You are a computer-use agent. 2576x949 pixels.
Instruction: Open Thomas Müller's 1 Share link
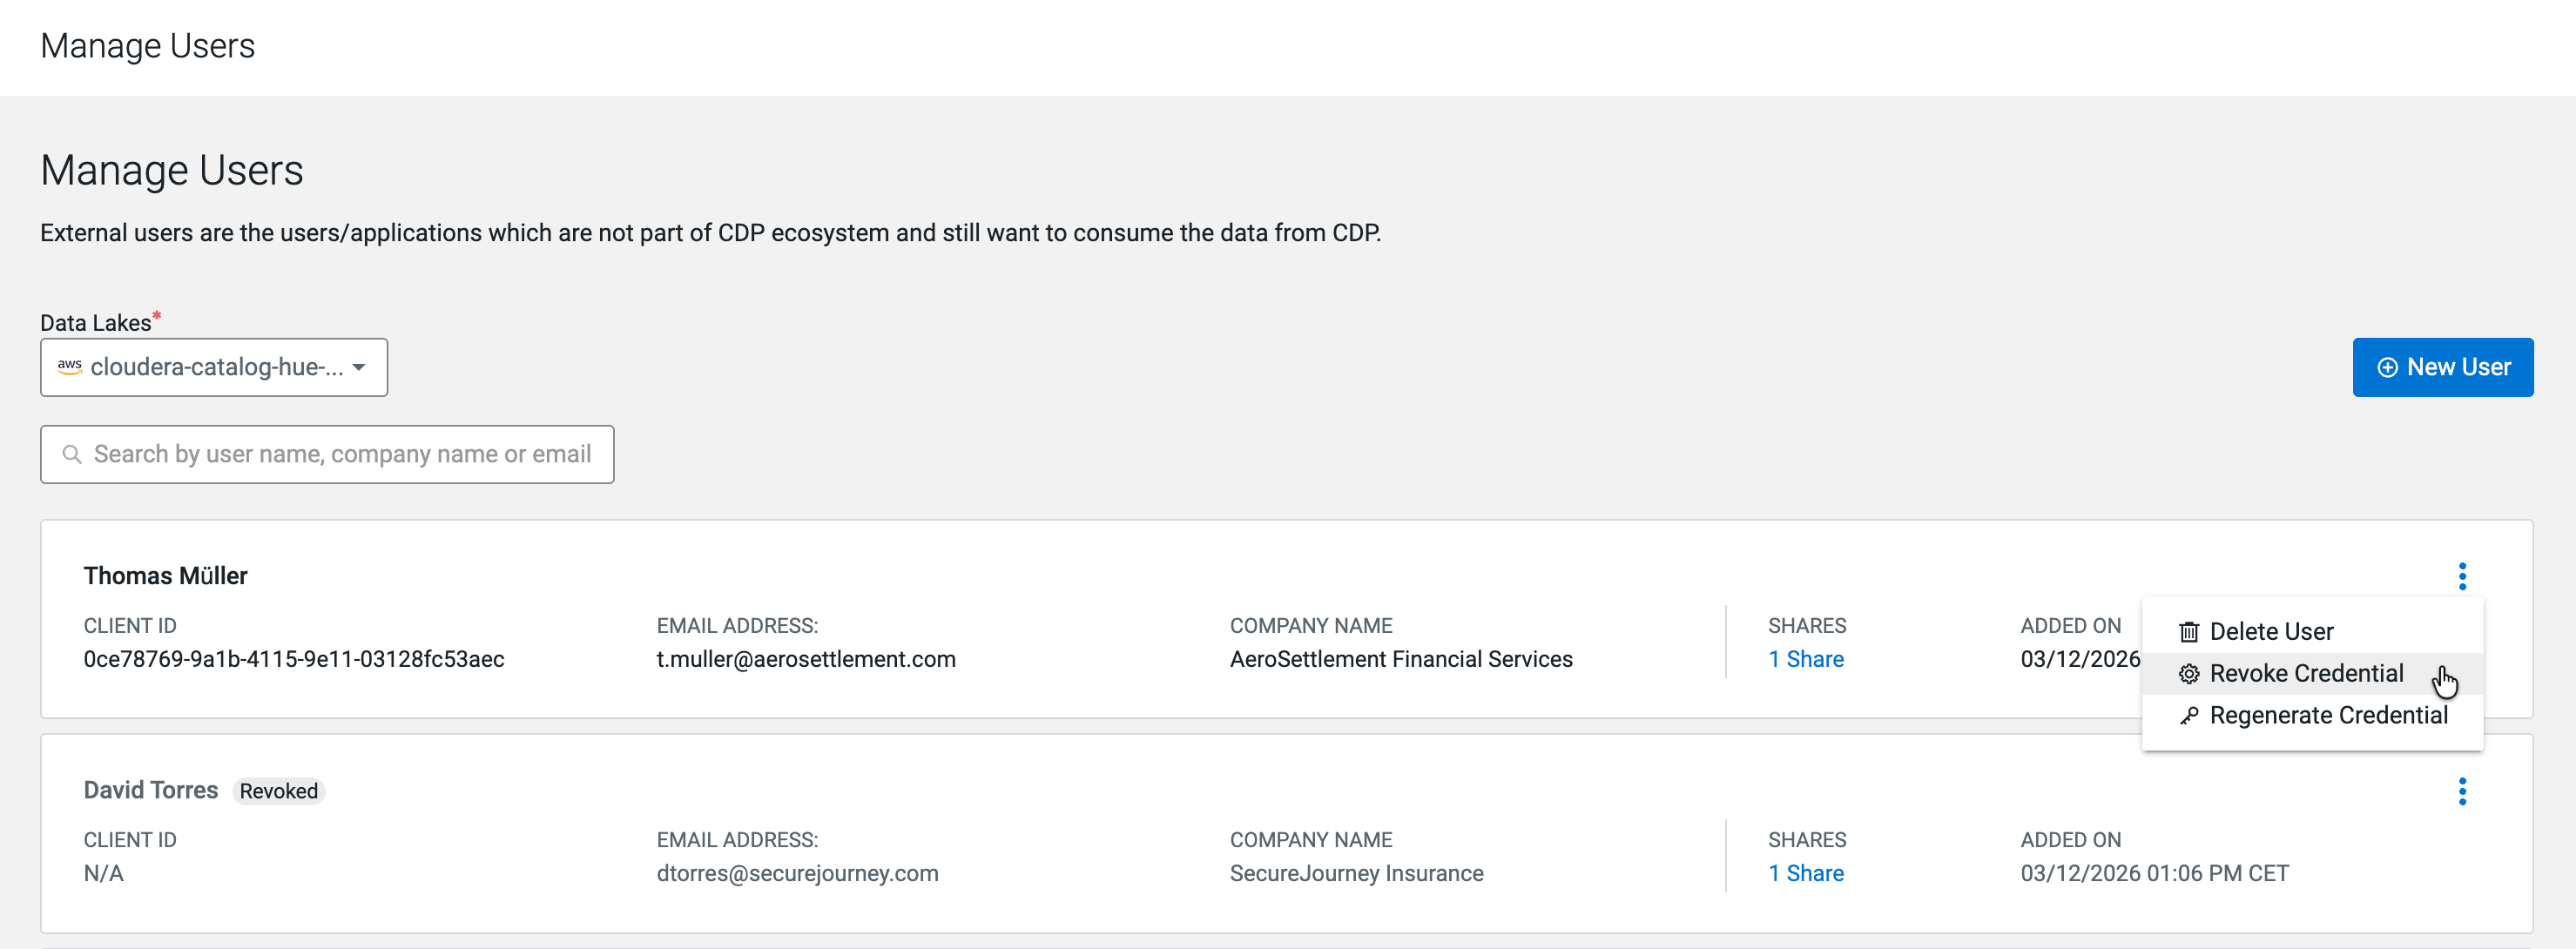1805,659
